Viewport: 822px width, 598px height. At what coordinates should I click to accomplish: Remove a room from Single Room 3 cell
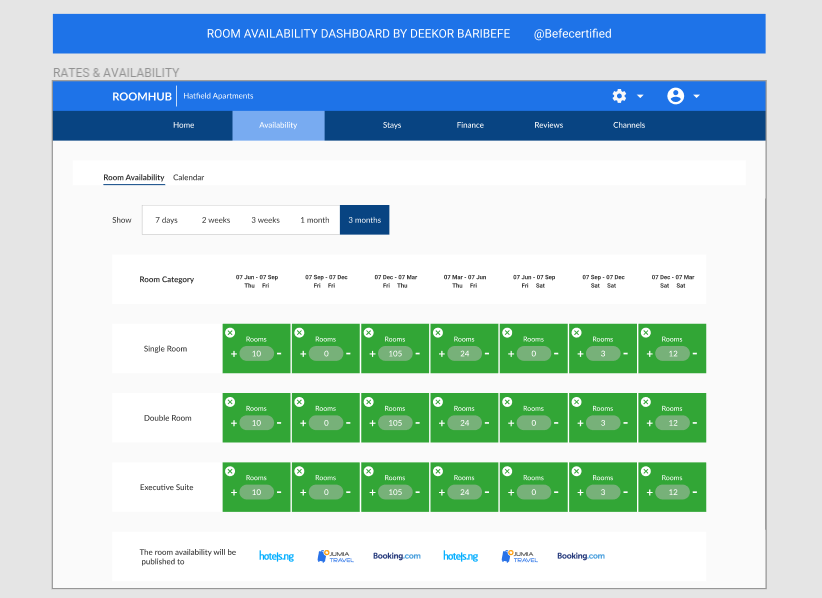625,354
